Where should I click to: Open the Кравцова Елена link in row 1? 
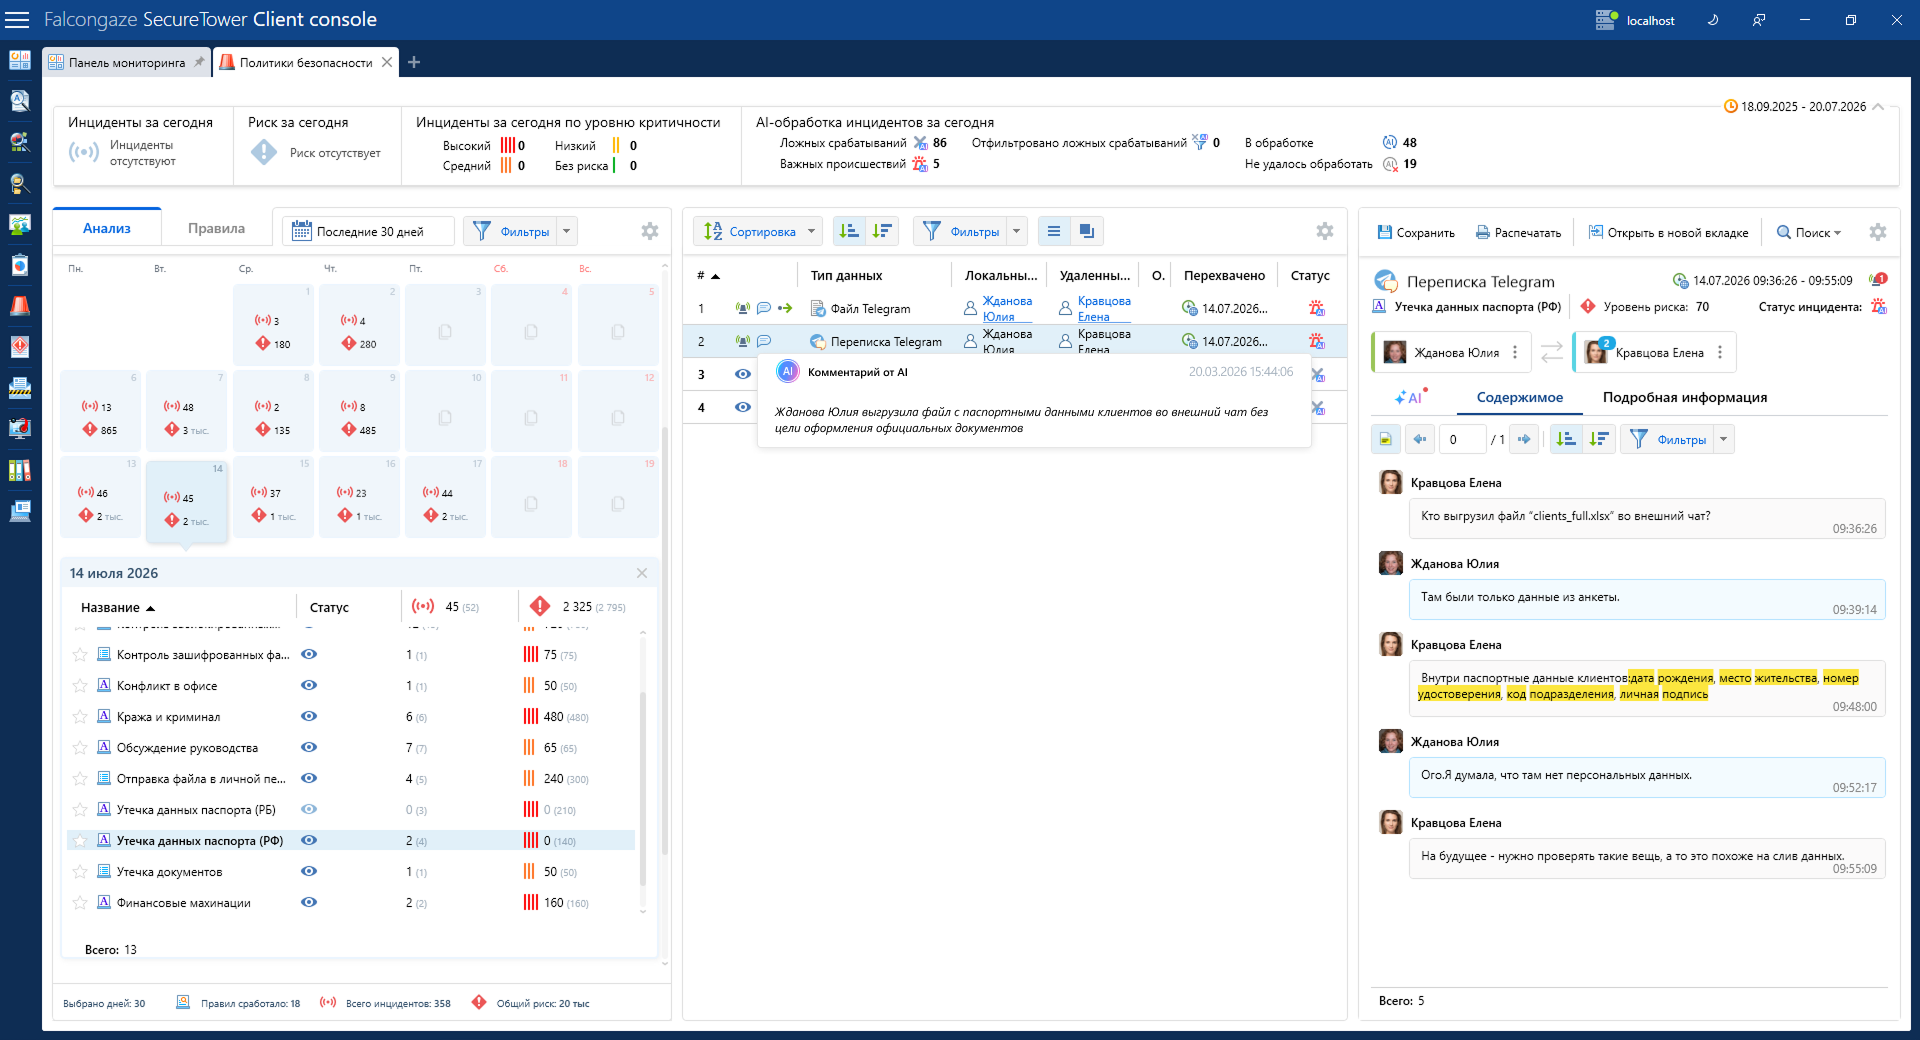[1104, 308]
